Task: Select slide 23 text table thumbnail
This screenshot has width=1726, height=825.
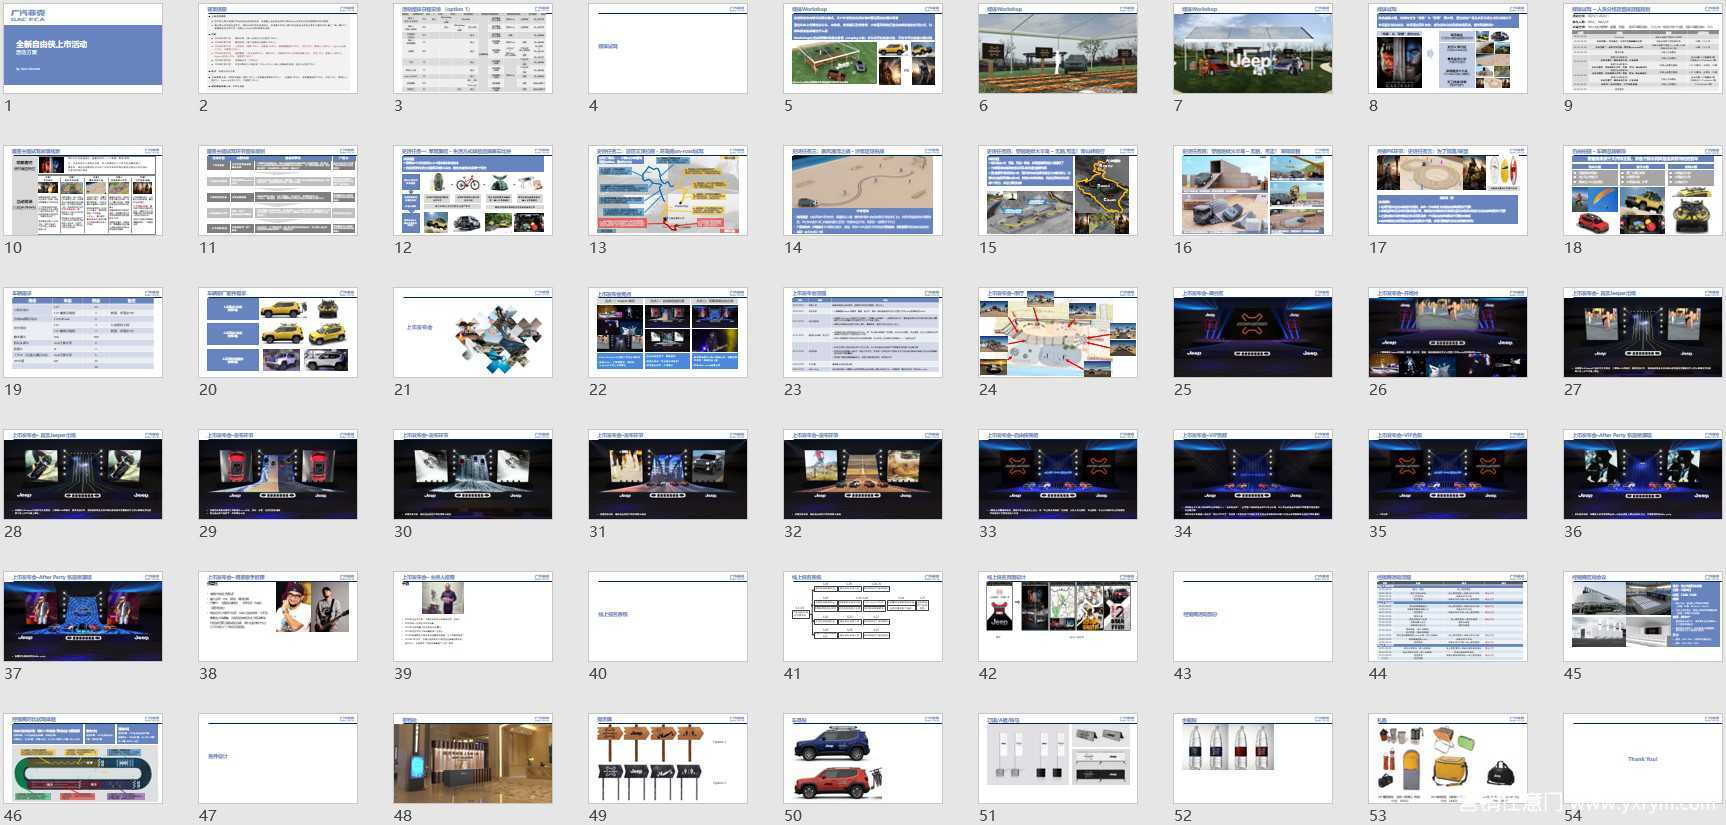Action: 863,332
